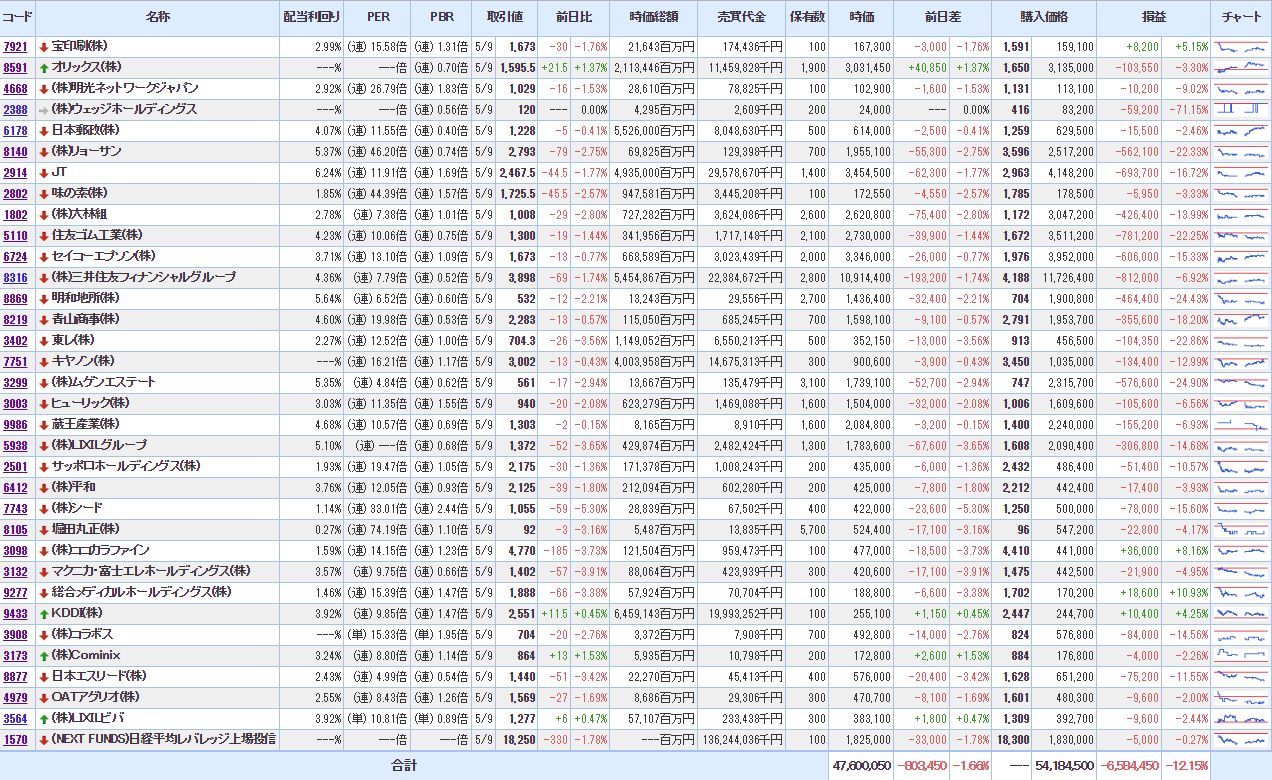Click the green up arrow beside LIXILビバ
The image size is (1272, 780).
click(44, 718)
